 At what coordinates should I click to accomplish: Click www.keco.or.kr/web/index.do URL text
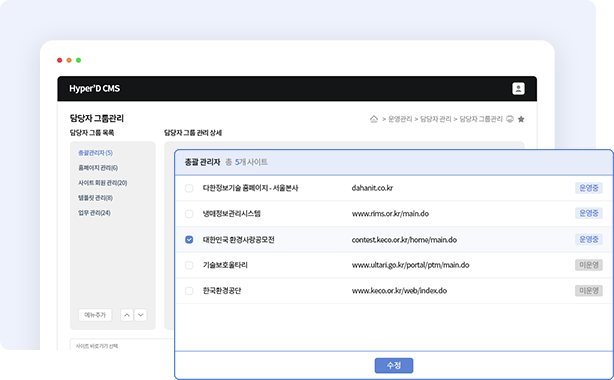click(399, 291)
